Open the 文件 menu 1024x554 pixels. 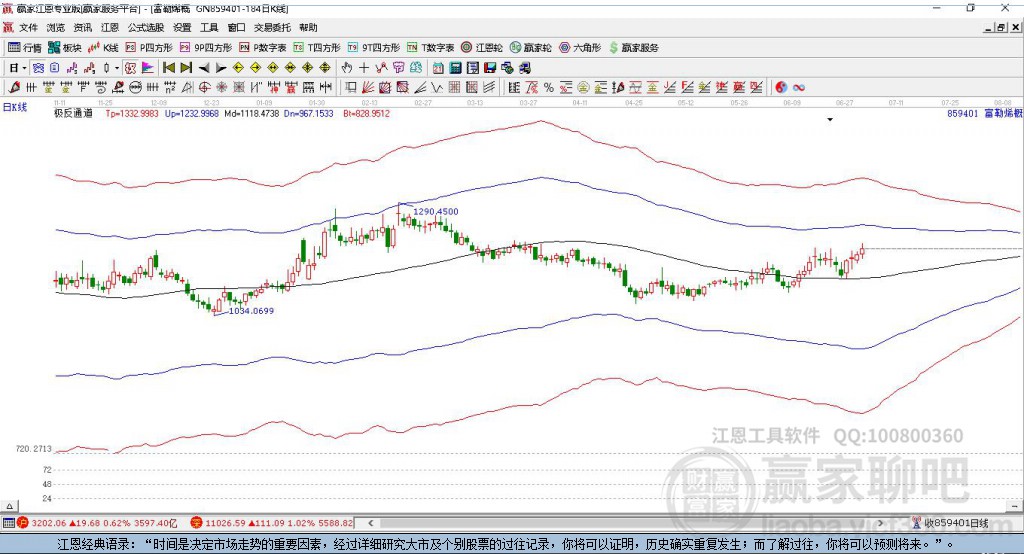click(x=28, y=27)
